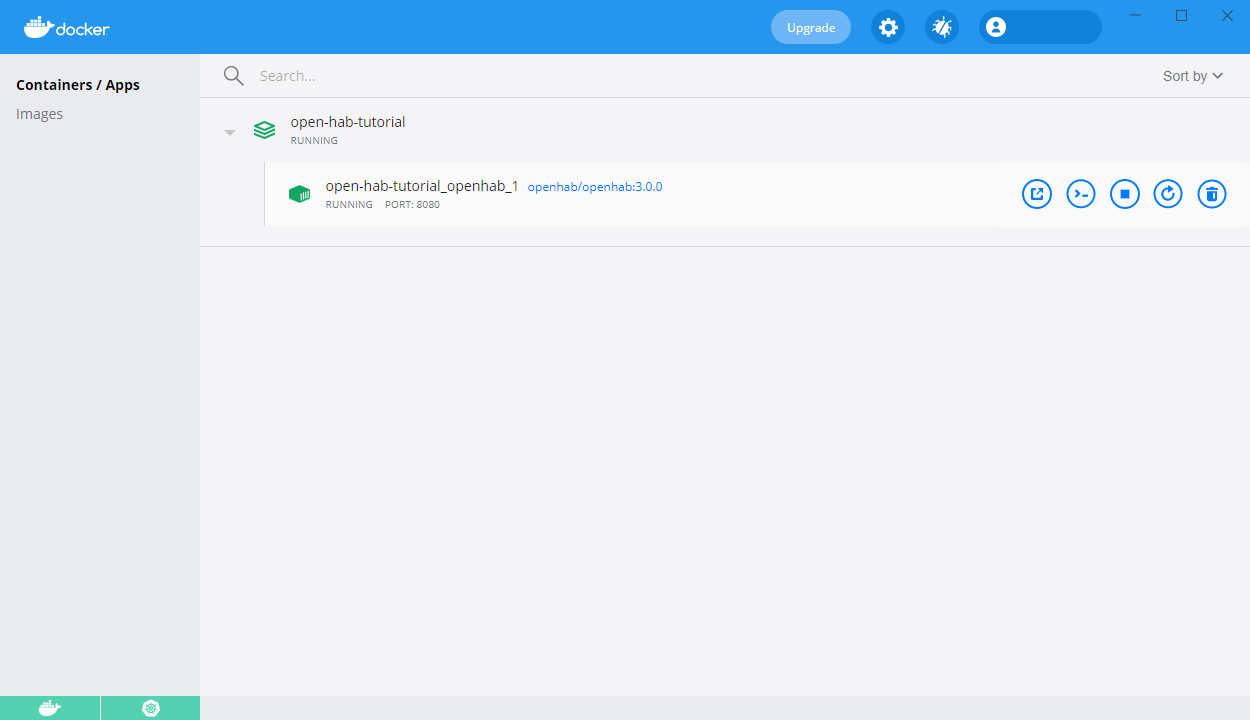Open the signed-in account menu
The image size is (1250, 720).
(x=995, y=27)
